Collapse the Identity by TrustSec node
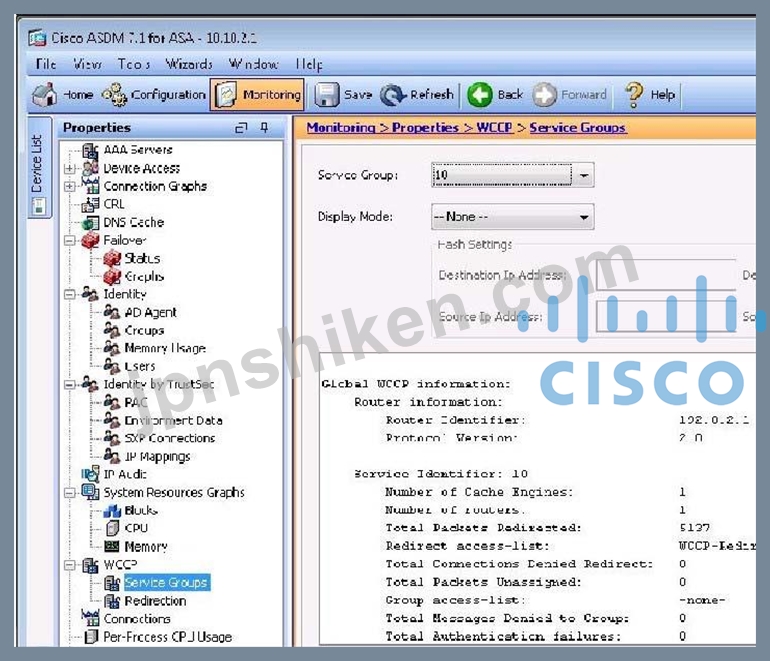The height and width of the screenshot is (661, 770). (x=69, y=385)
